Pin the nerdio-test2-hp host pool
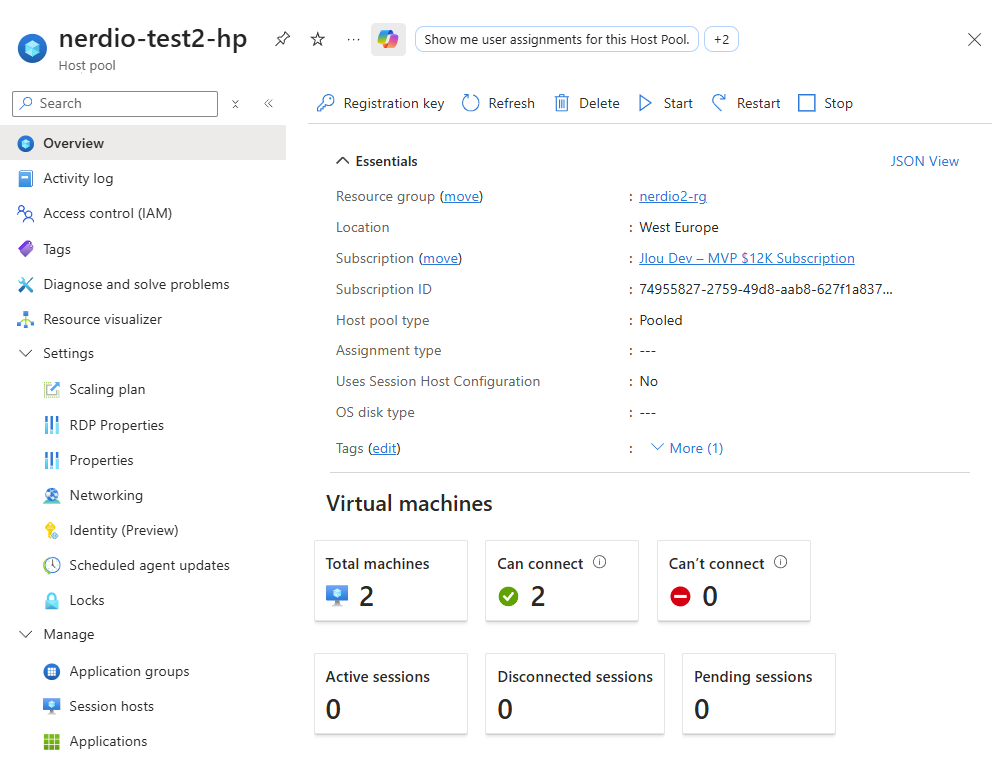Image resolution: width=1006 pixels, height=761 pixels. [x=282, y=39]
